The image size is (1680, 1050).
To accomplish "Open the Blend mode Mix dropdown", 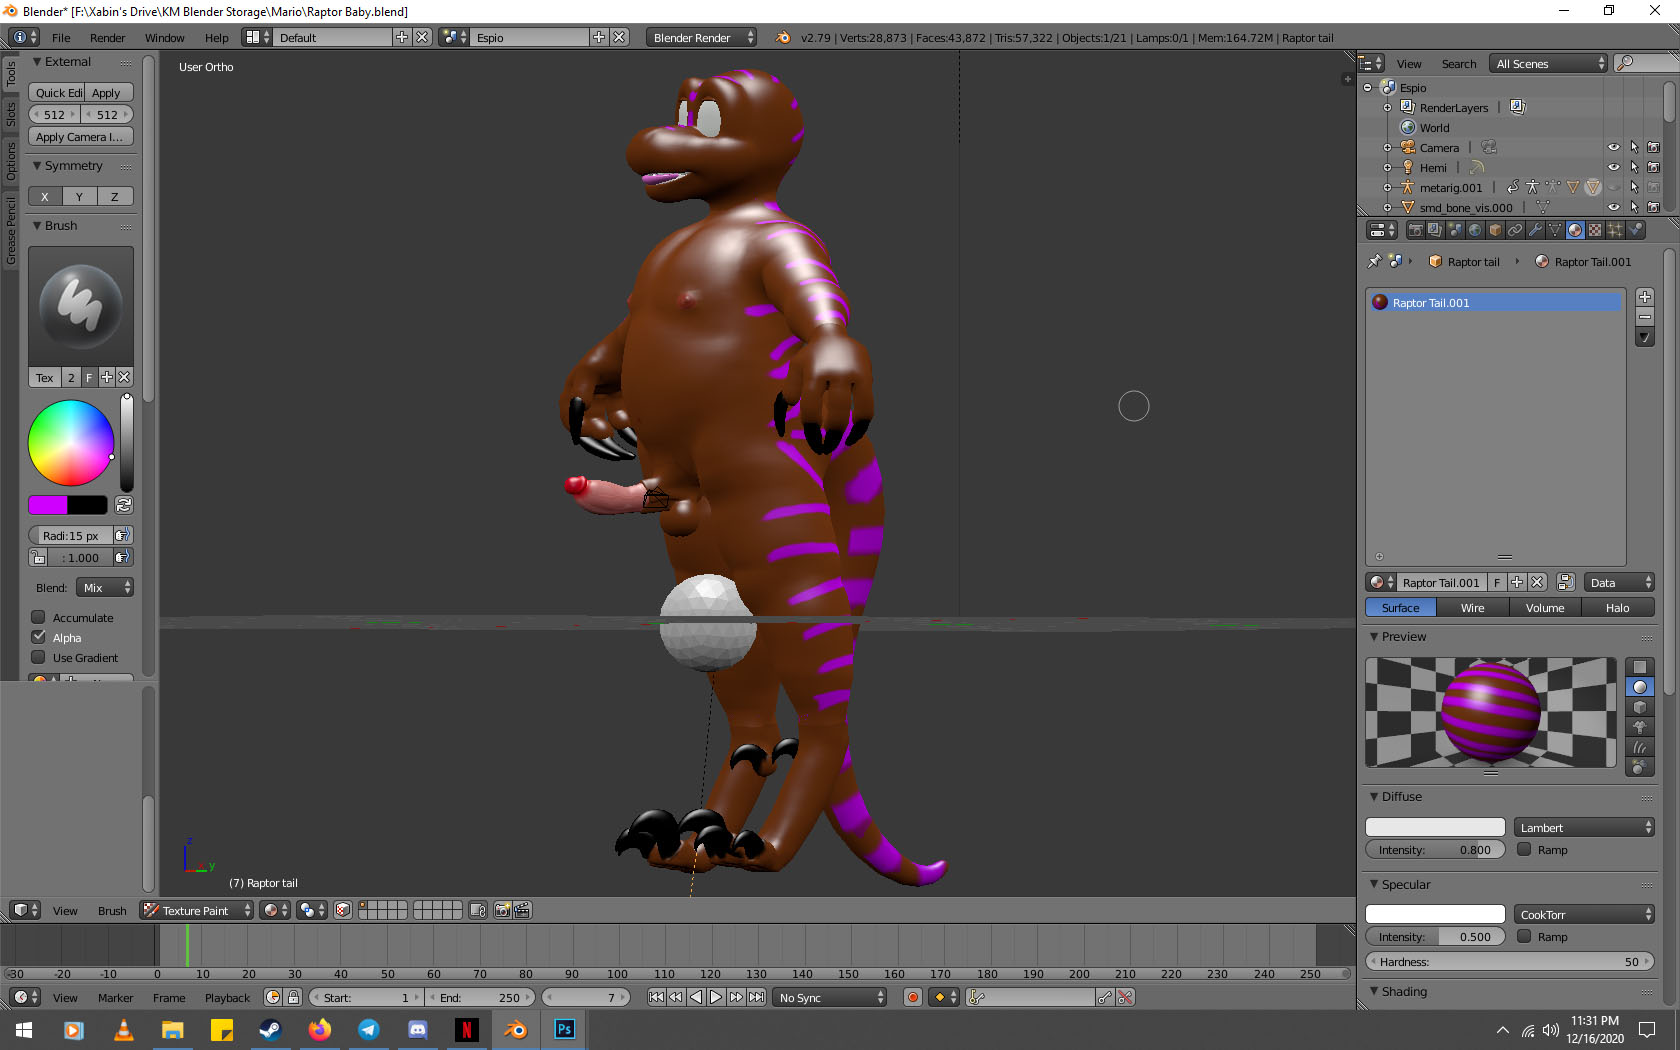I will 107,588.
